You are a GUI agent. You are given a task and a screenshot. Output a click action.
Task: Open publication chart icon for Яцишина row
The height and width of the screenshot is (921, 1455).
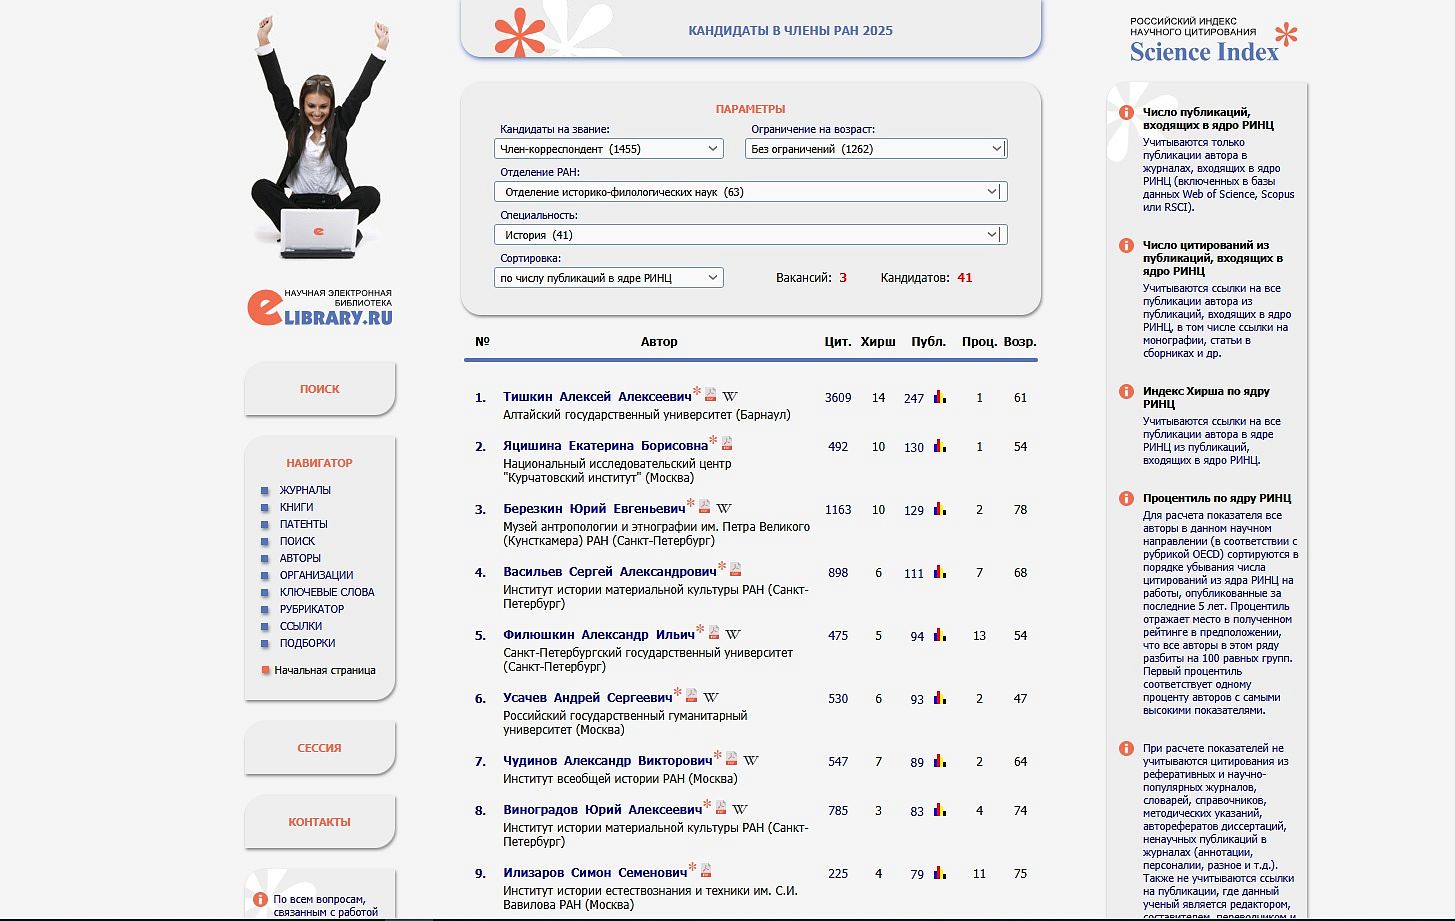point(940,446)
